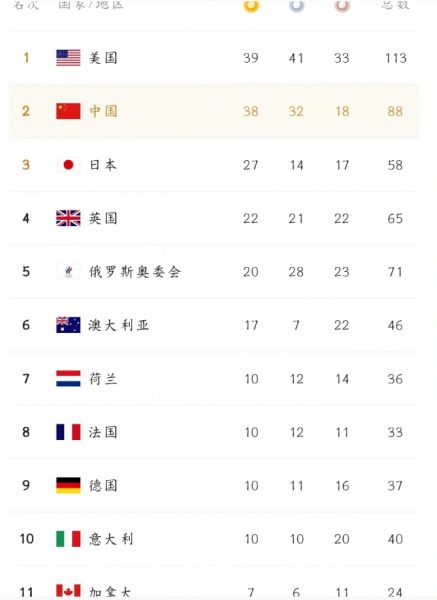The width and height of the screenshot is (437, 600).
Task: Click the 意大利 country name
Action: (x=111, y=539)
